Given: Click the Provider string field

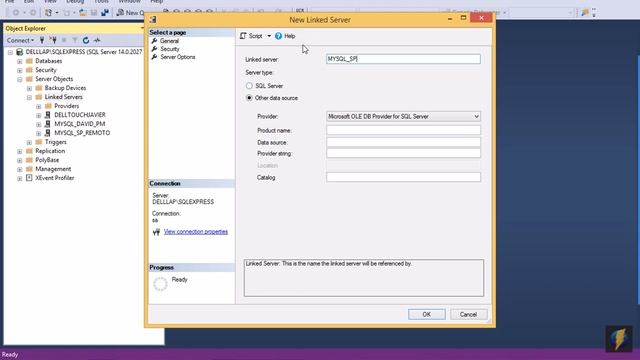Looking at the screenshot, I should (403, 153).
